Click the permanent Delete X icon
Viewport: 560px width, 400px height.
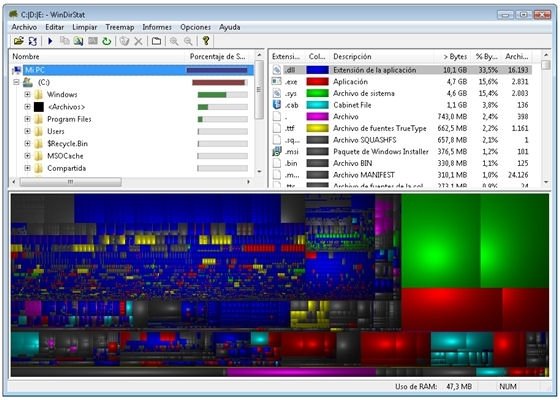(x=138, y=41)
